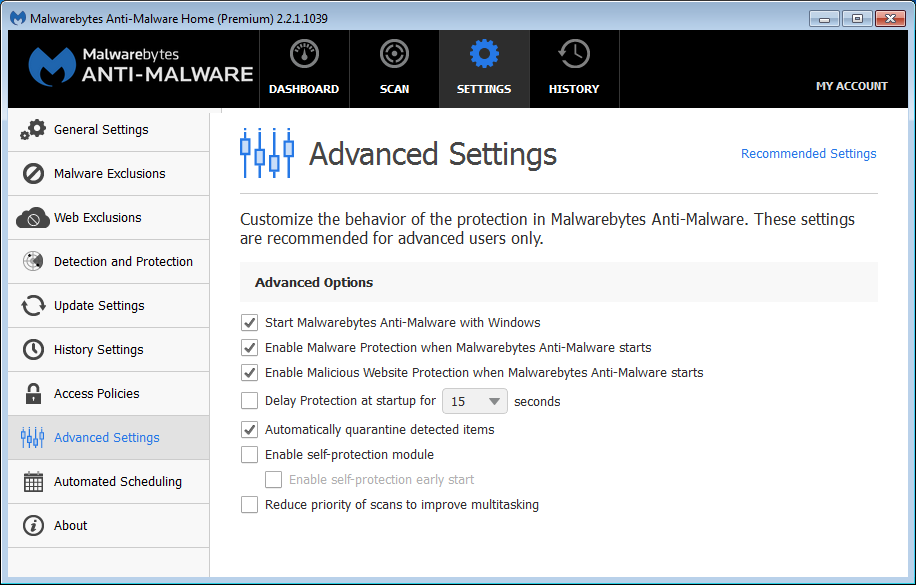This screenshot has height=585, width=916.
Task: Uncheck Start Malwarebytes Anti-Malware with Windows
Action: [x=249, y=323]
